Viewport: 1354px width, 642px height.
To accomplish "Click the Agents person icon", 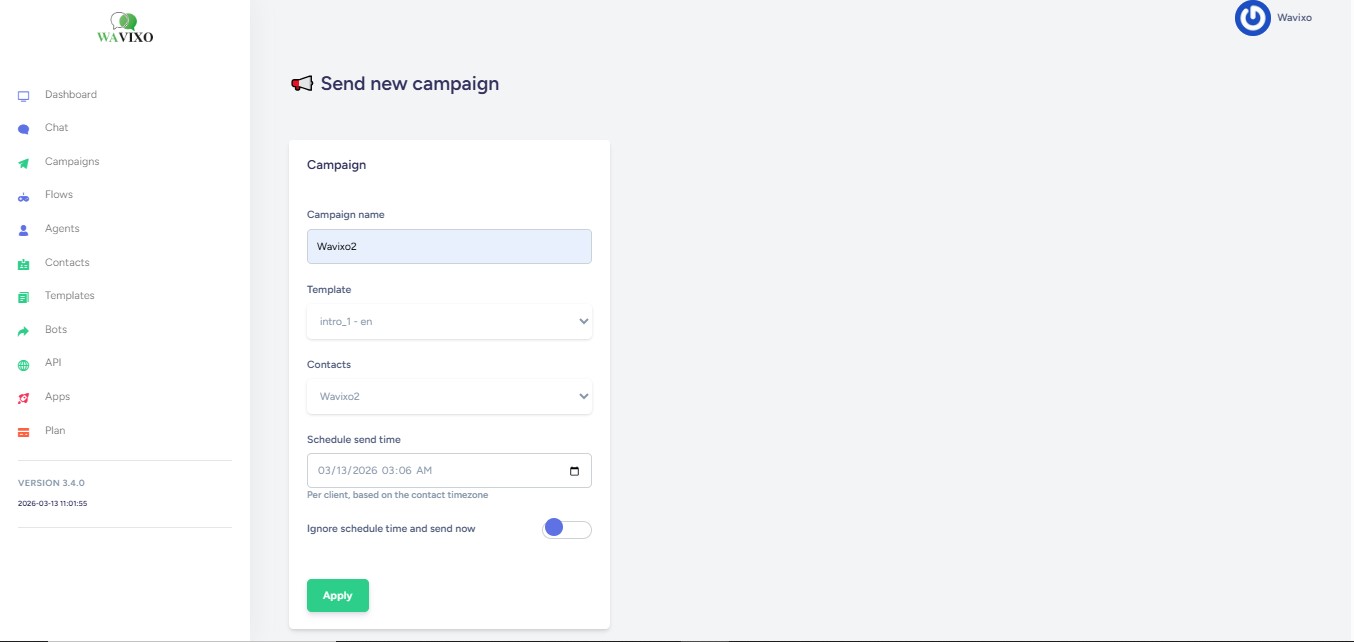I will coord(24,230).
